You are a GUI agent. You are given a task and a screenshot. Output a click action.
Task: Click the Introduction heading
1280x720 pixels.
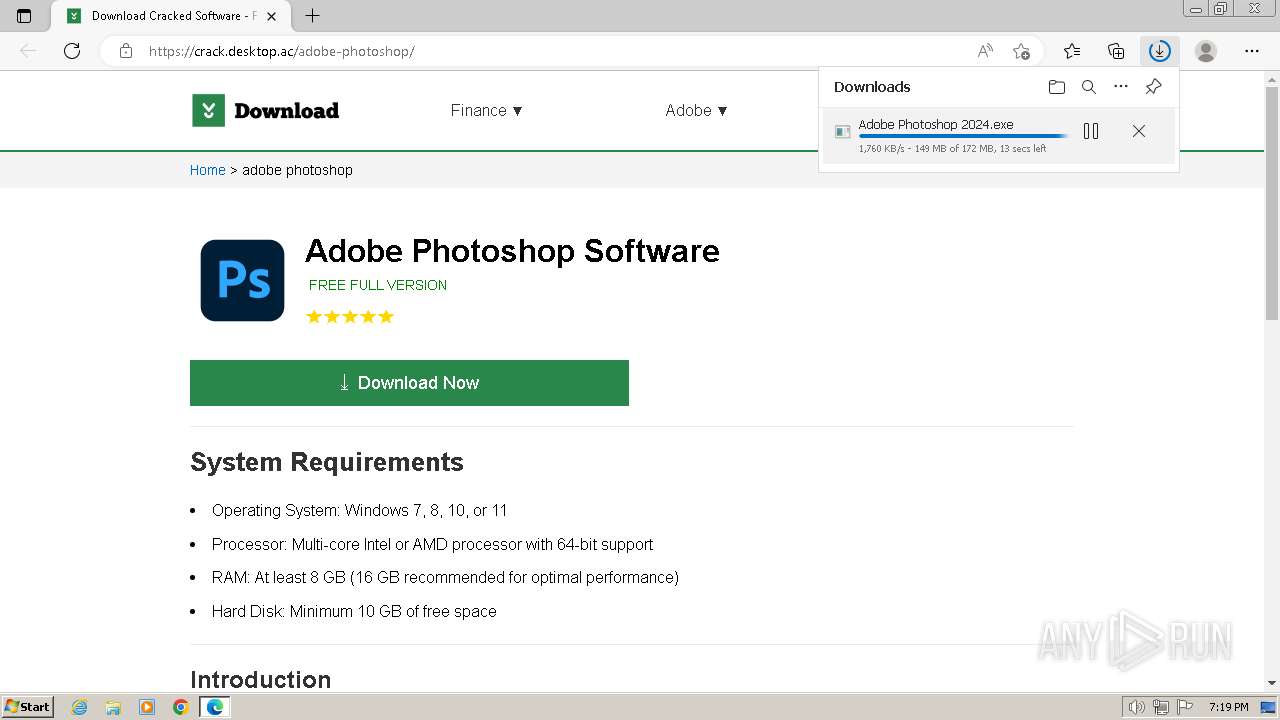260,679
